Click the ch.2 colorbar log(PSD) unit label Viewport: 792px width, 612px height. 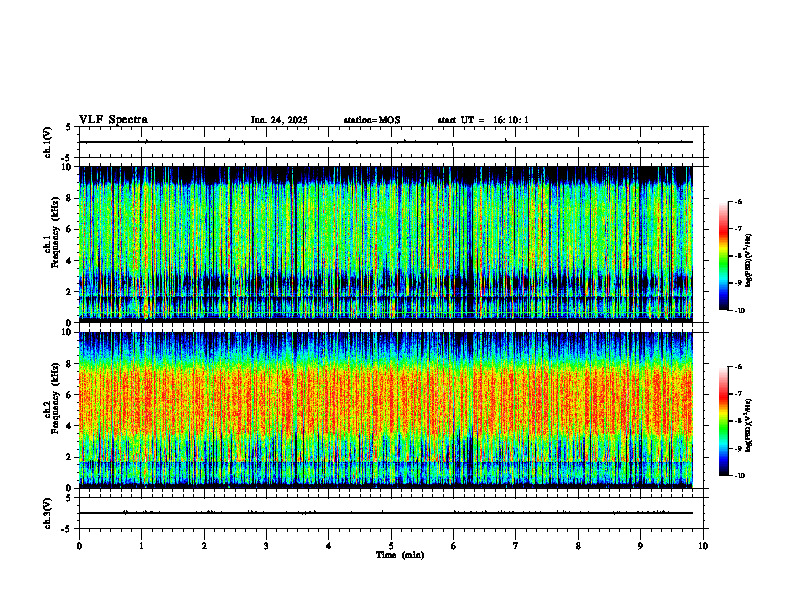tap(748, 425)
